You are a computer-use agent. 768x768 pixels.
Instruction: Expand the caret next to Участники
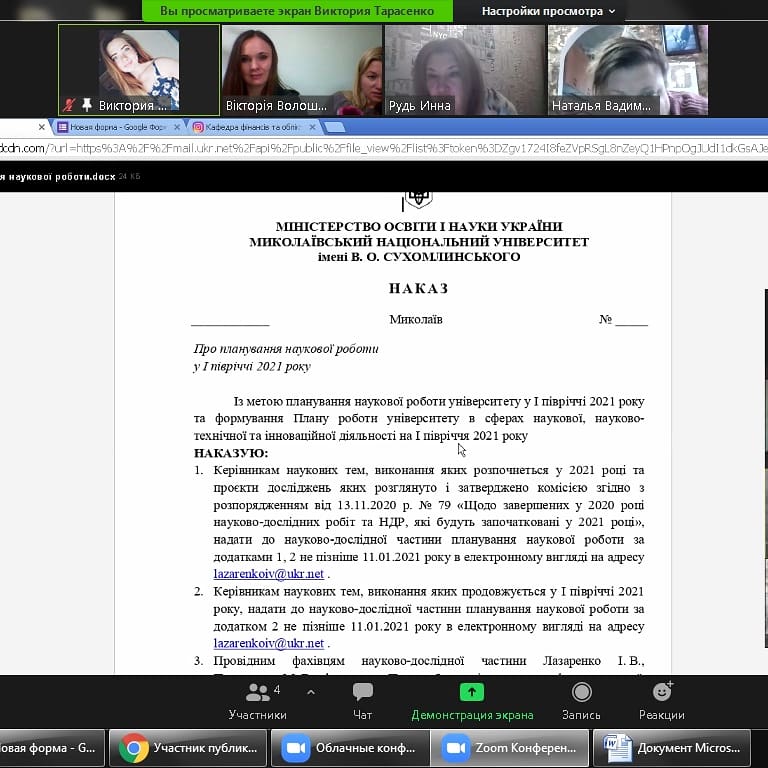[x=310, y=692]
